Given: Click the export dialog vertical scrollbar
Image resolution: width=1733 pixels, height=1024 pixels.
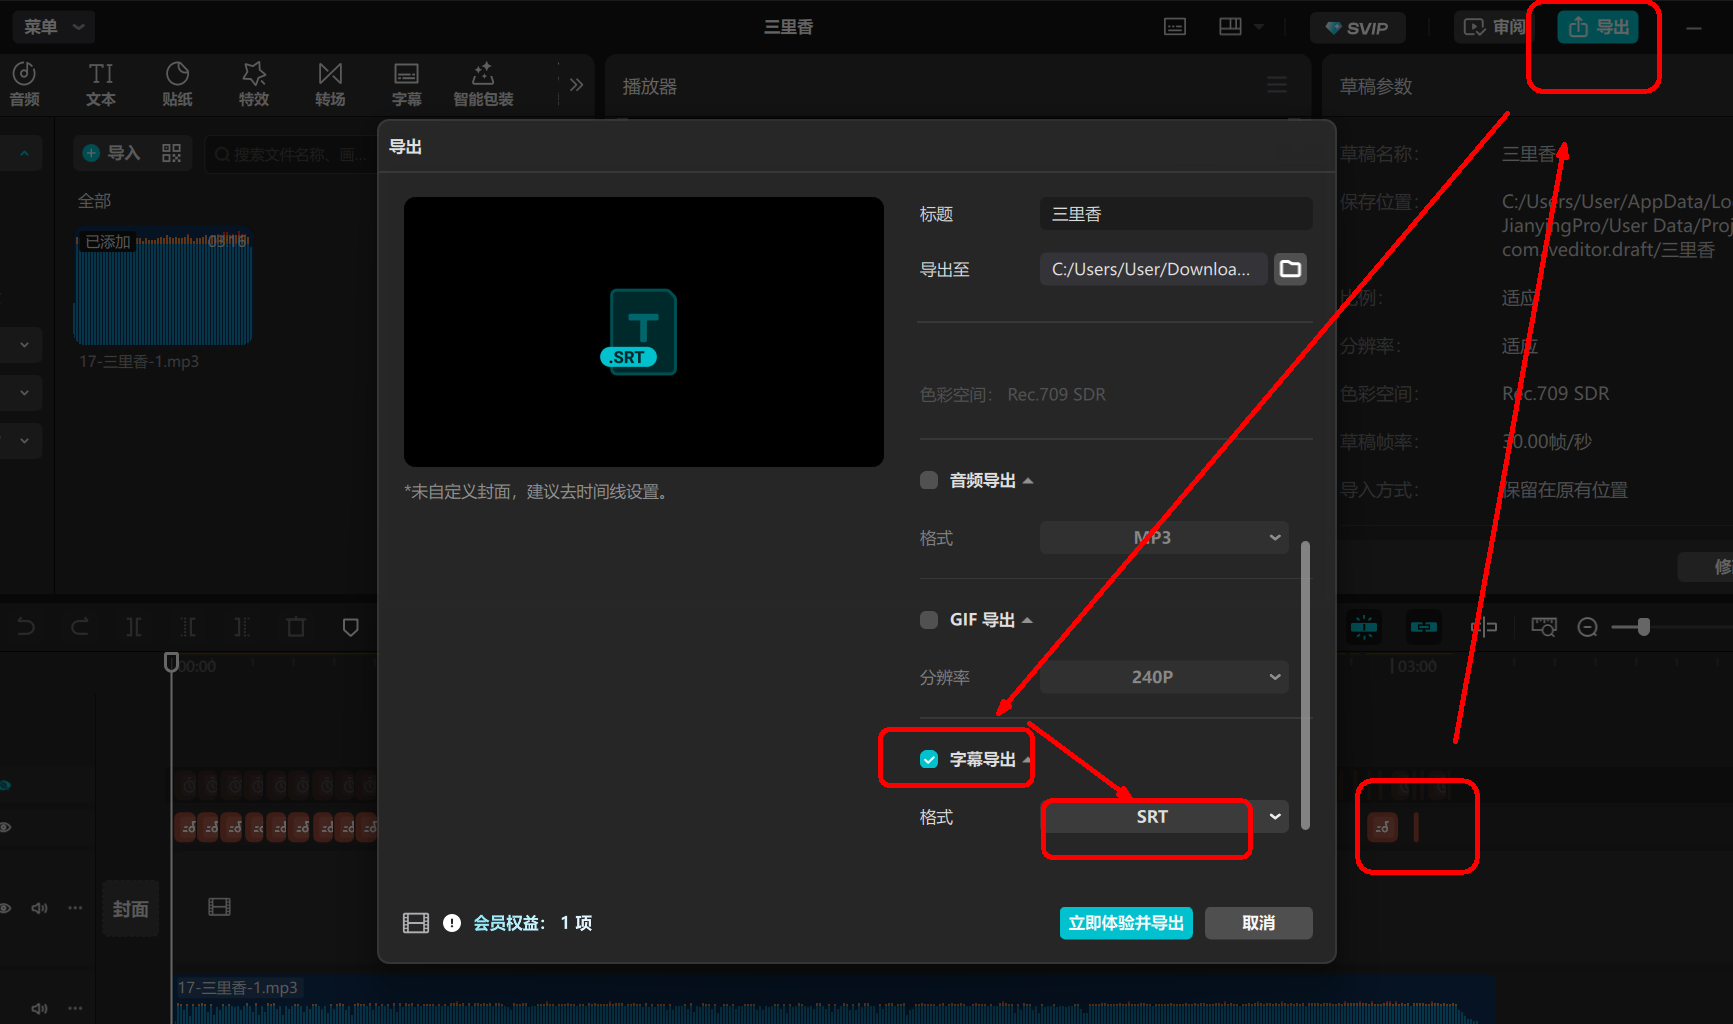Looking at the screenshot, I should pyautogui.click(x=1305, y=685).
